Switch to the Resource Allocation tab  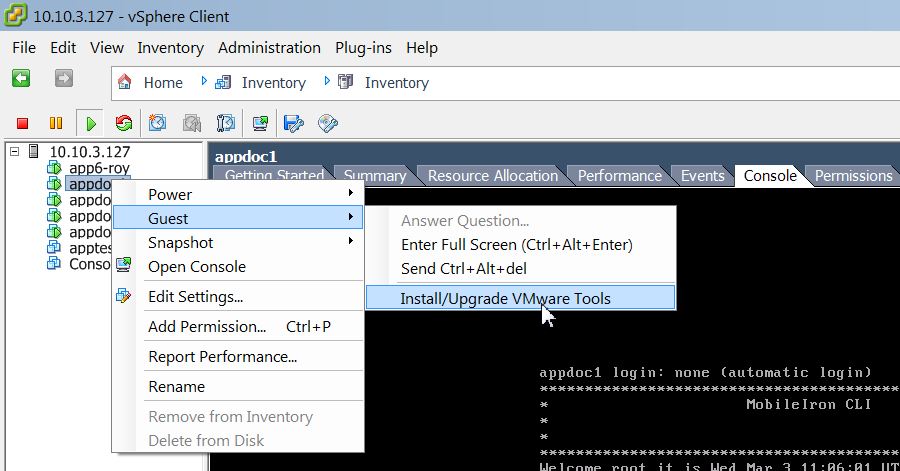pyautogui.click(x=493, y=176)
